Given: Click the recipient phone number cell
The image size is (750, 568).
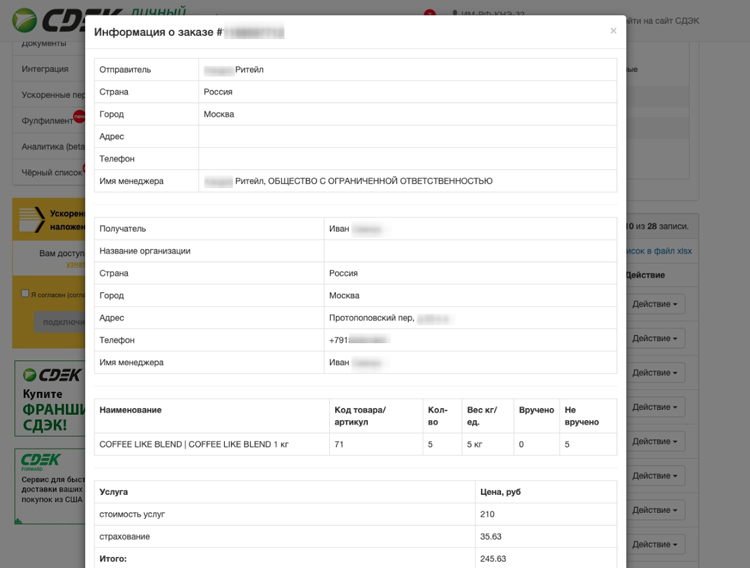Looking at the screenshot, I should click(x=471, y=340).
